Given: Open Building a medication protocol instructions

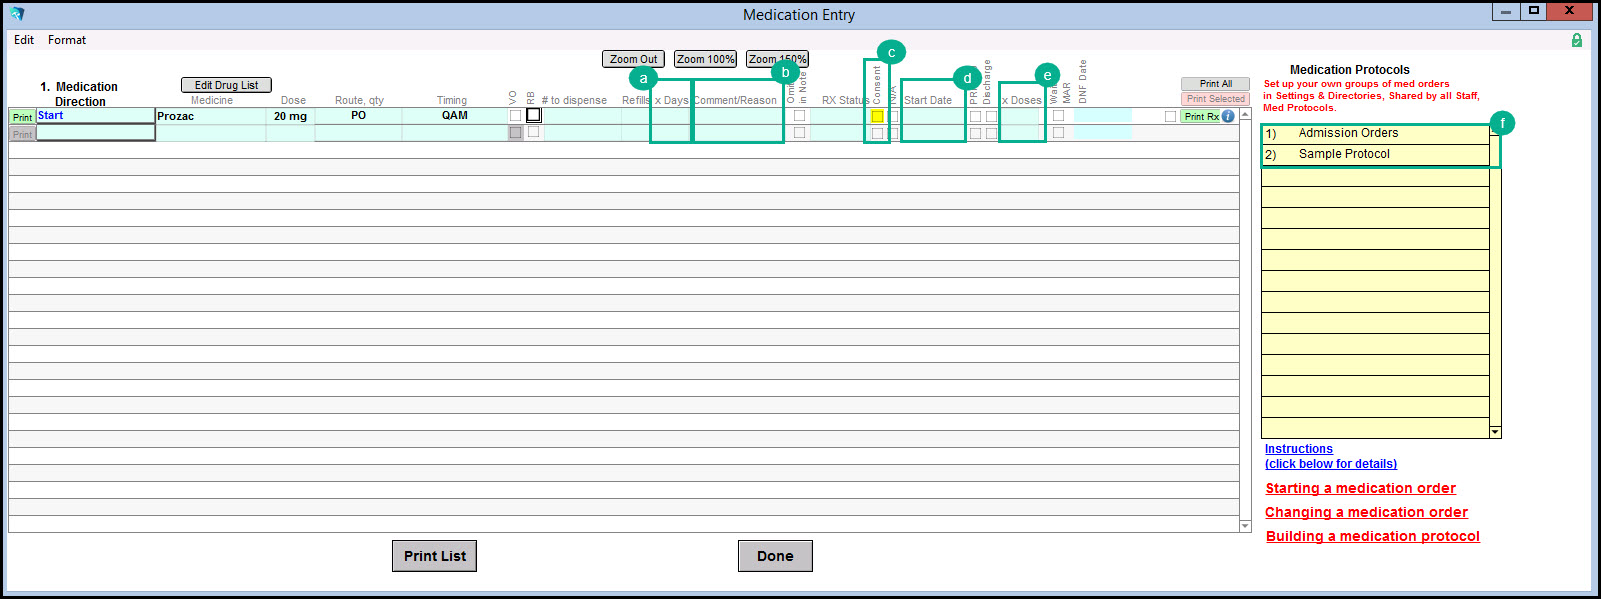Looking at the screenshot, I should [x=1372, y=536].
